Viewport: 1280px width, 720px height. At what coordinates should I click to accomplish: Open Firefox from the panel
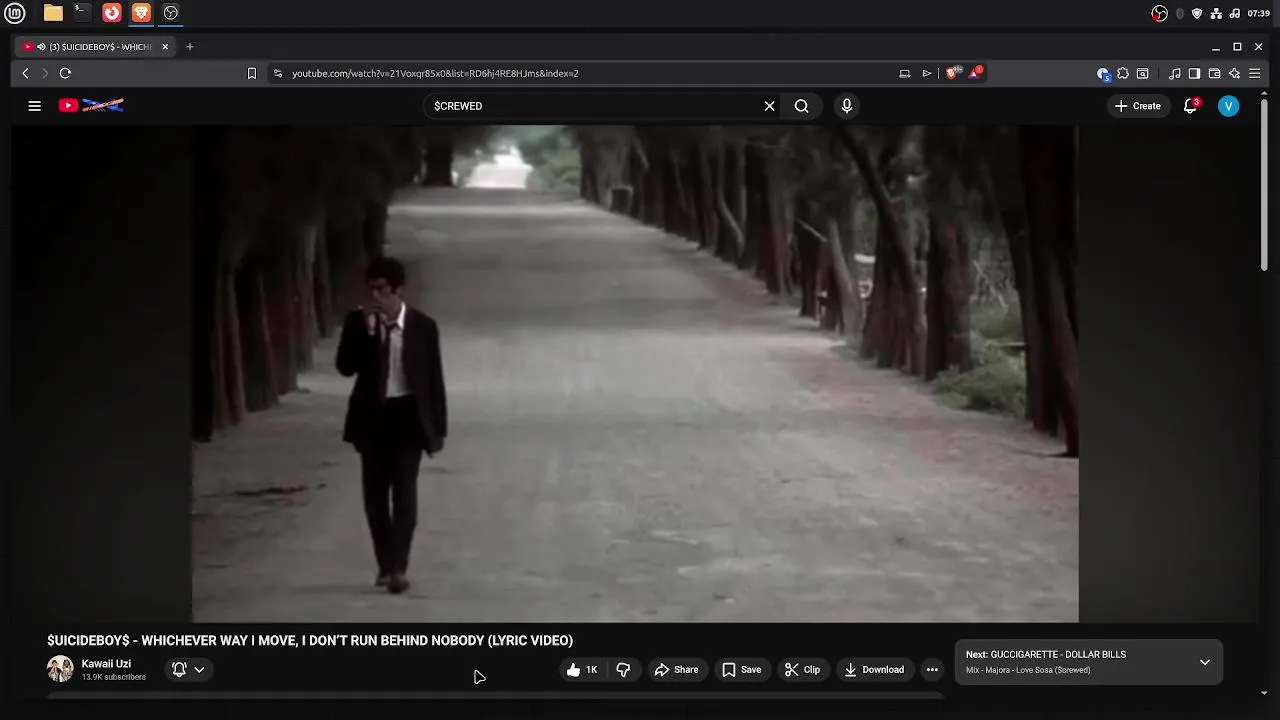coord(112,13)
